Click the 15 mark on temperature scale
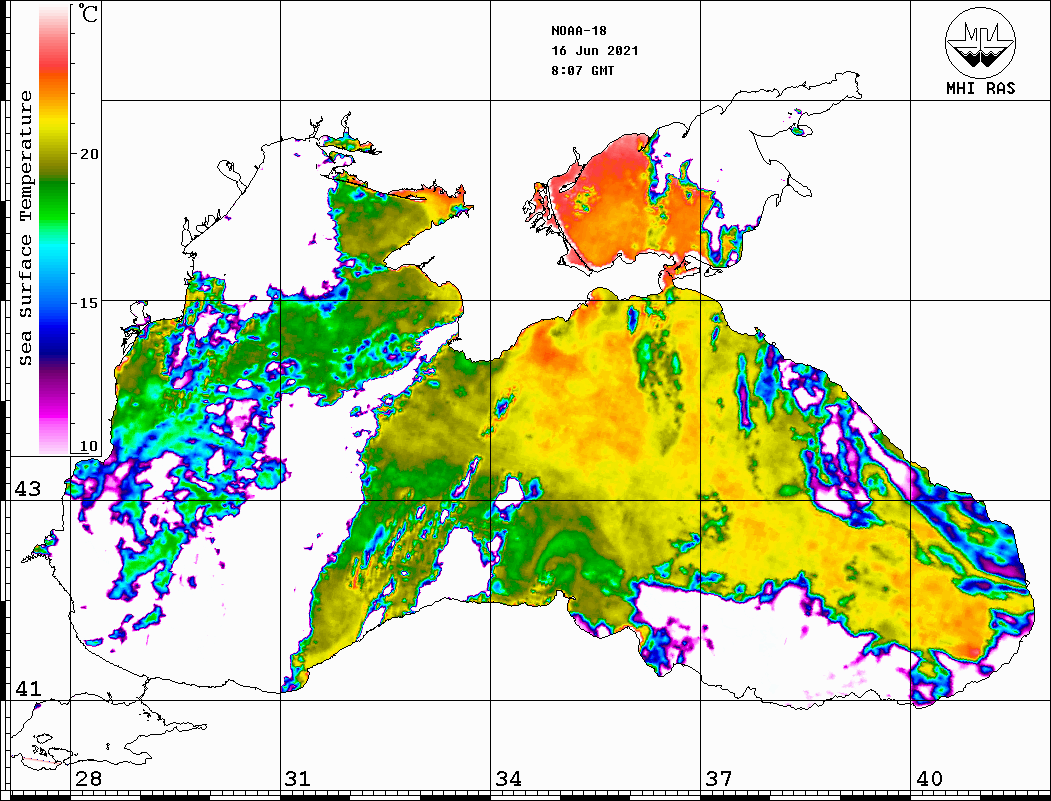 tap(88, 303)
